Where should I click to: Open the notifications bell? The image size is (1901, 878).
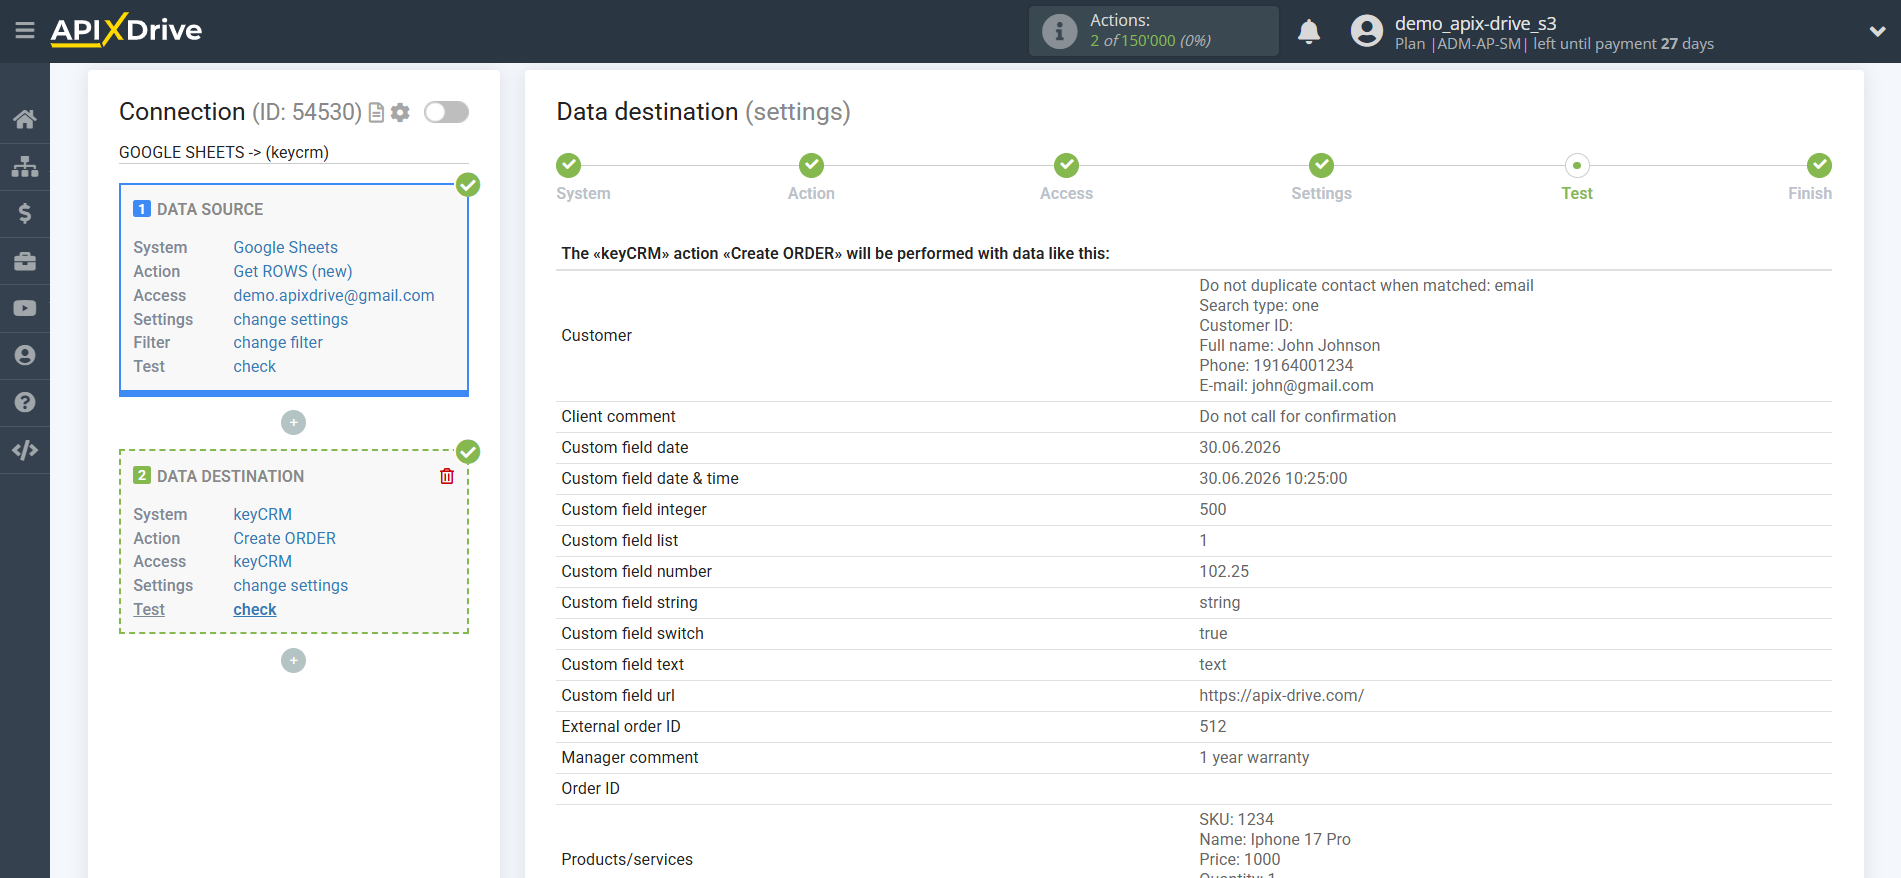(x=1309, y=31)
